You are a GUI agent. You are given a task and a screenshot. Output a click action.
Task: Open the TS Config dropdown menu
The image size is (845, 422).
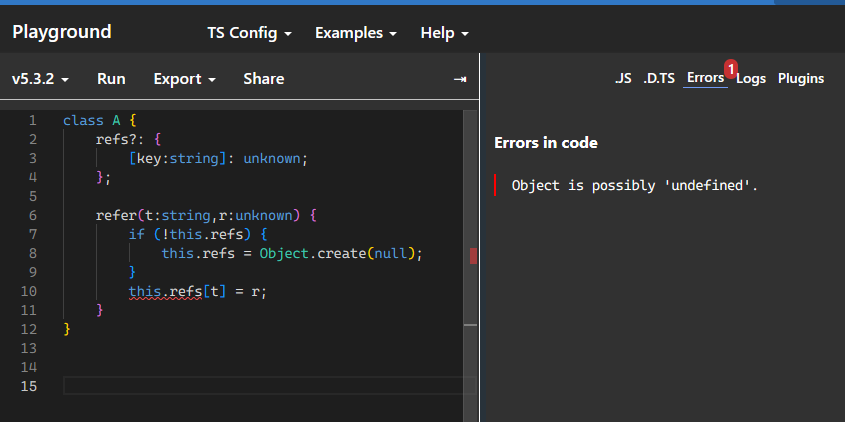(249, 33)
